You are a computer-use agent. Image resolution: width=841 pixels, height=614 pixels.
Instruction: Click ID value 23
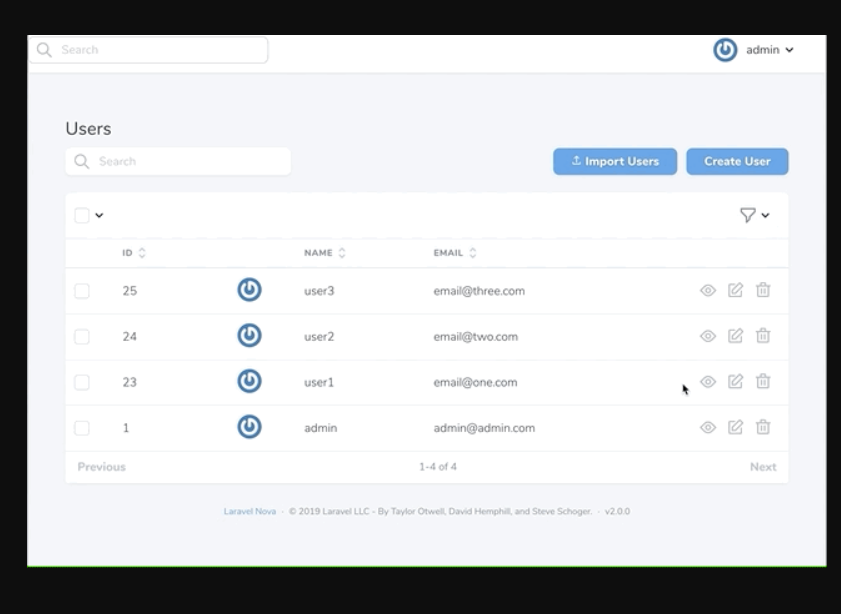tap(130, 382)
